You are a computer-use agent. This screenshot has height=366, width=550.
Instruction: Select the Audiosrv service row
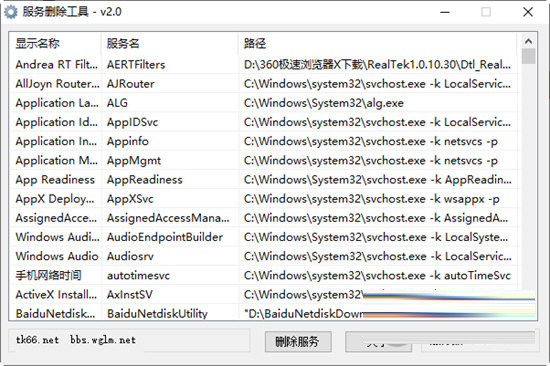(x=264, y=257)
